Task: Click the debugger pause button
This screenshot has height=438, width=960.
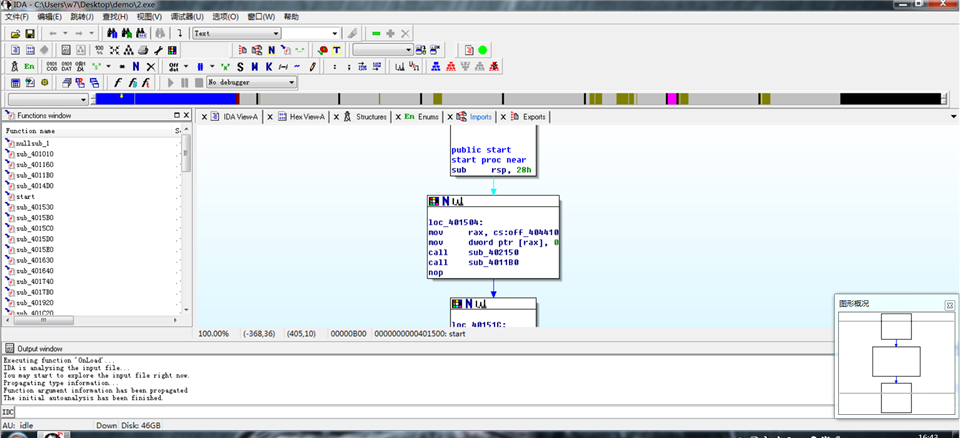Action: click(x=185, y=82)
